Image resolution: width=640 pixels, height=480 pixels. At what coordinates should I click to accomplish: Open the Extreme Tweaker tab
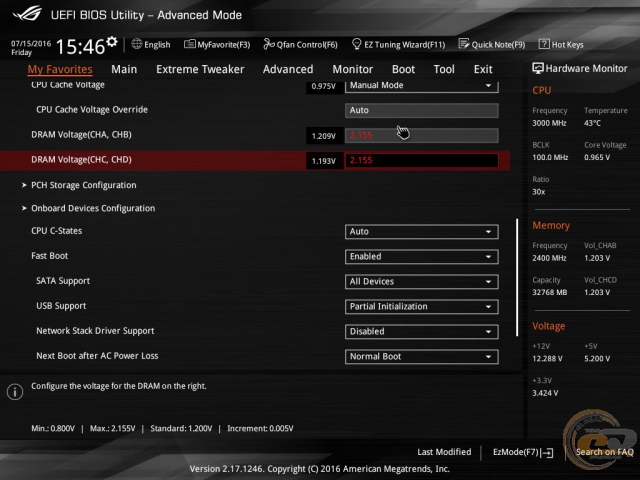click(x=200, y=69)
